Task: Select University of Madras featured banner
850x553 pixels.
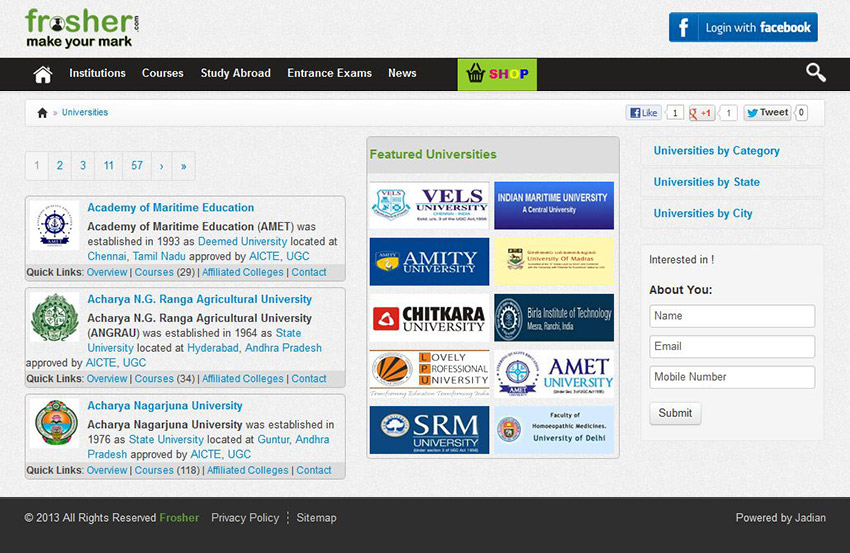Action: click(x=554, y=261)
